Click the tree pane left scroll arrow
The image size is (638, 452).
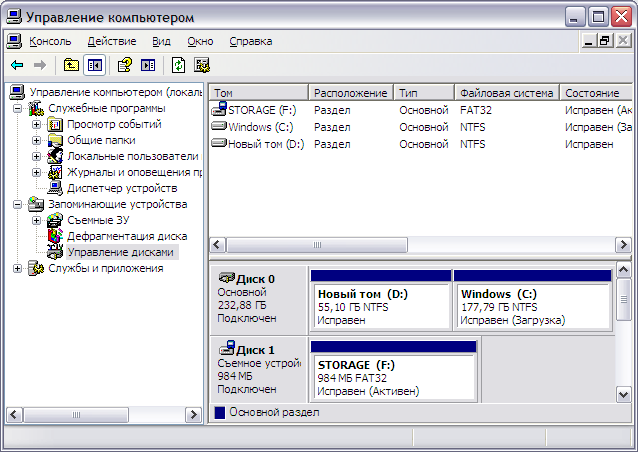click(x=13, y=415)
